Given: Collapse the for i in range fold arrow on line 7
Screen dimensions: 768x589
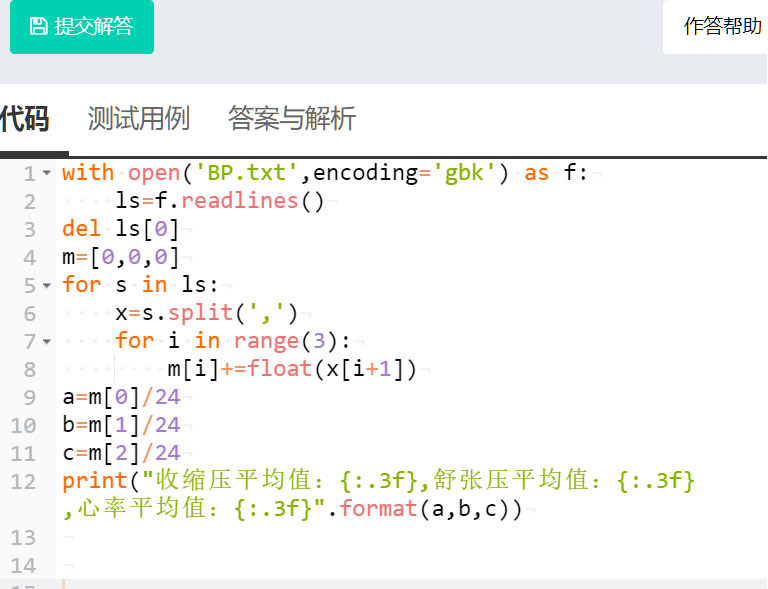Looking at the screenshot, I should click(x=47, y=341).
